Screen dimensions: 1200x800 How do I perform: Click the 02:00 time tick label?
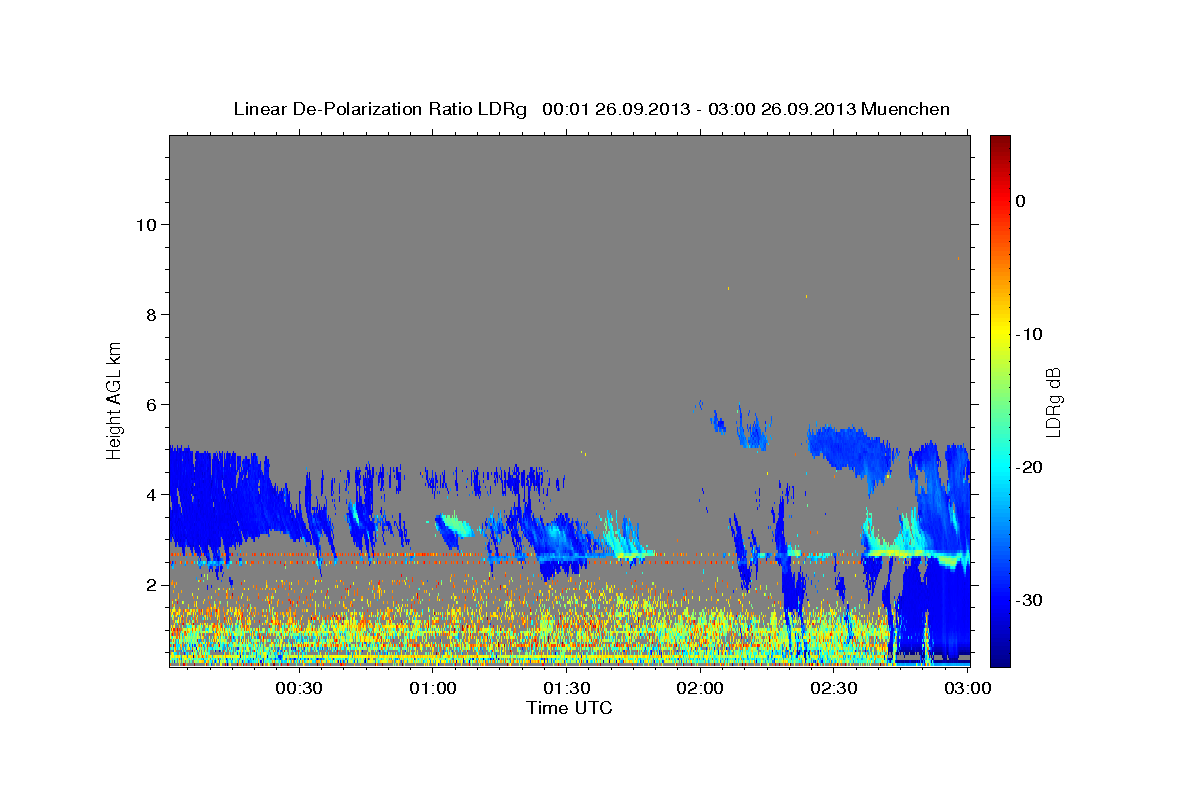[x=700, y=689]
